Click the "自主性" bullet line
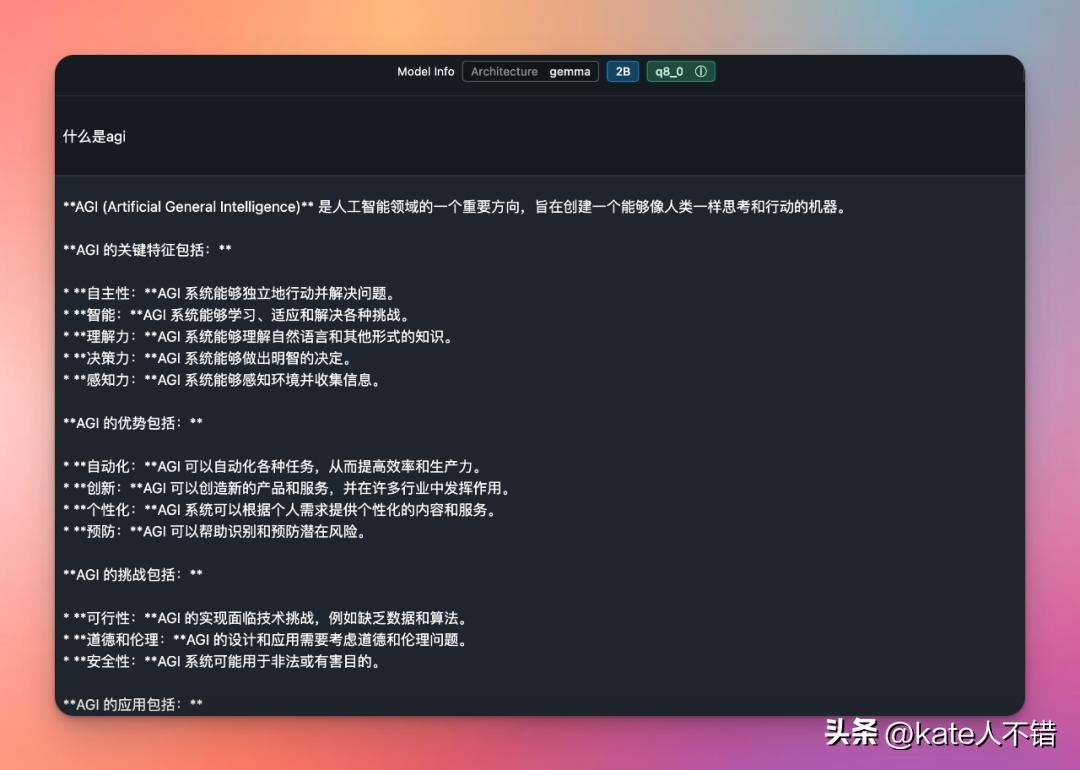The image size is (1080, 770). pyautogui.click(x=229, y=294)
